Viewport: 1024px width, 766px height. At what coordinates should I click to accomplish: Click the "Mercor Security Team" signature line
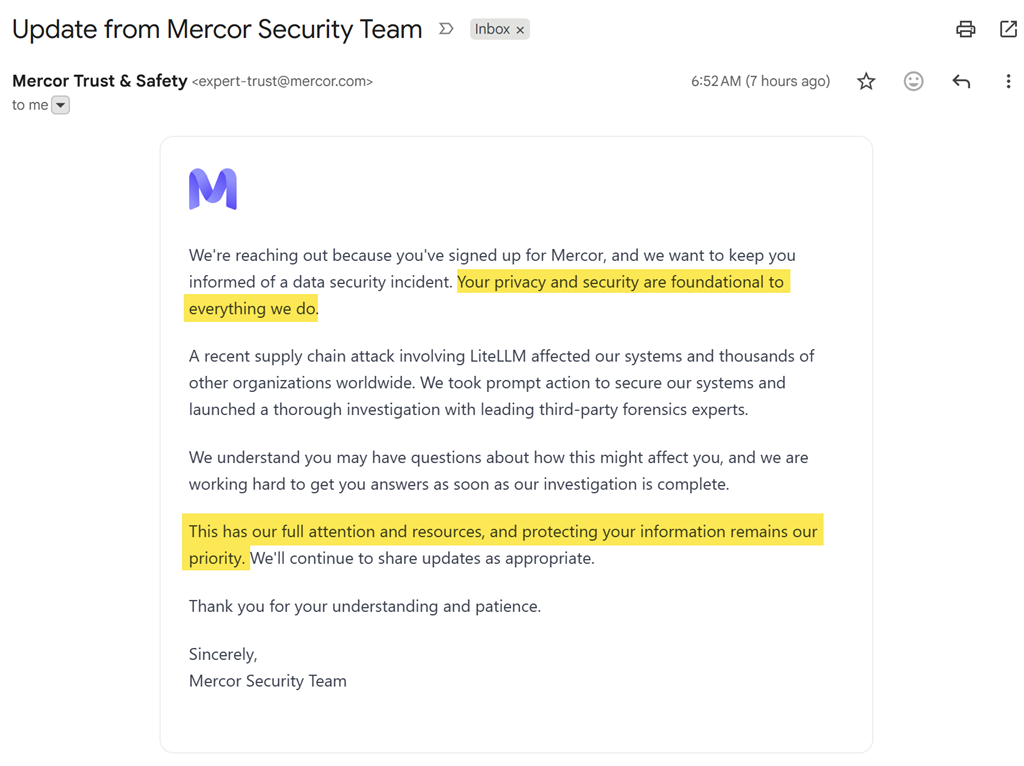(268, 681)
